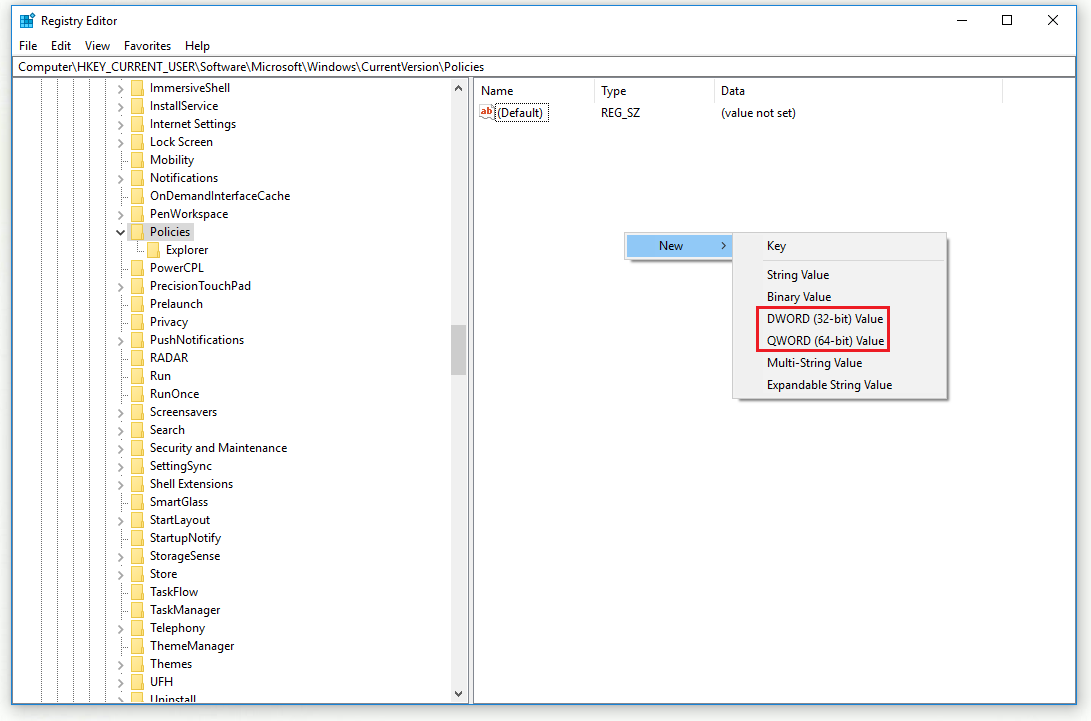The height and width of the screenshot is (721, 1091).
Task: Click the Policies folder icon
Action: [137, 232]
